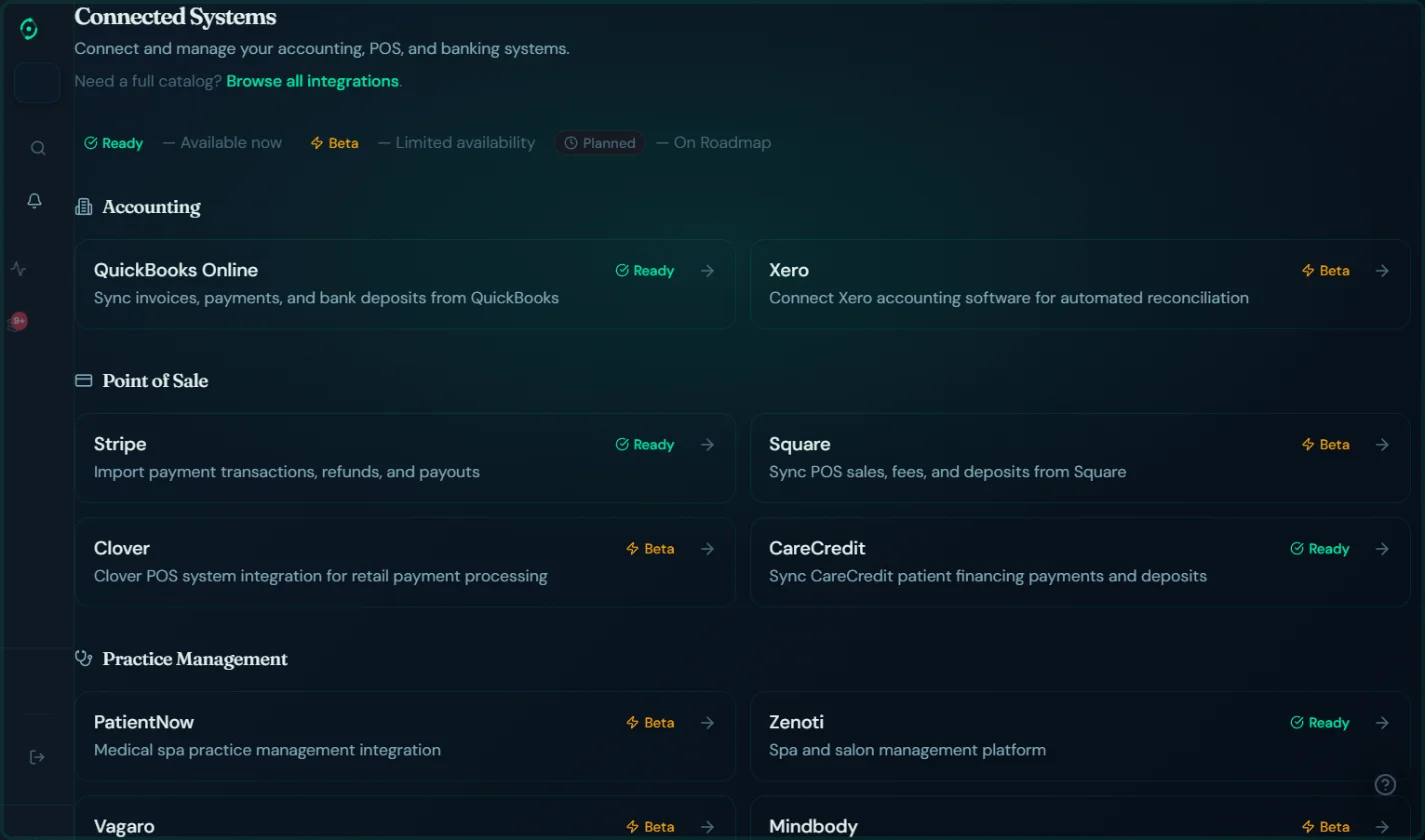Click the activity pulse icon in sidebar
1425x840 pixels.
[18, 268]
